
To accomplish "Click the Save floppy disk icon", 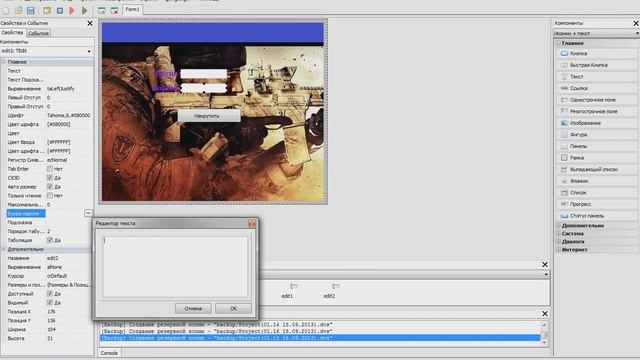I will point(31,10).
